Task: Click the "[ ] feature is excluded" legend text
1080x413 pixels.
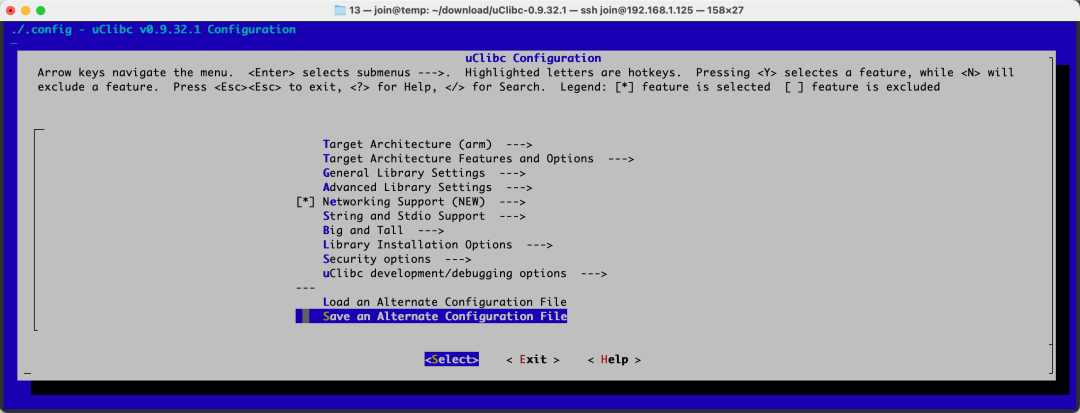Action: [x=862, y=87]
